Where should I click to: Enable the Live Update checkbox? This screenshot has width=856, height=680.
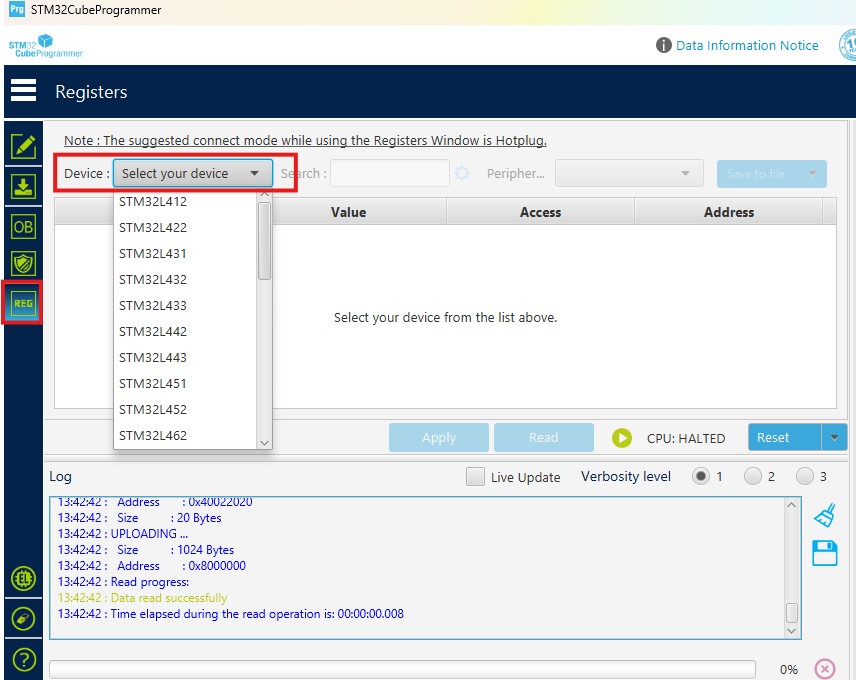[475, 477]
